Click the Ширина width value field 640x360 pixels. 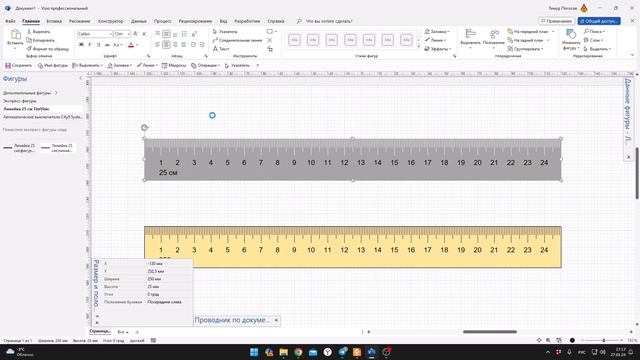pos(169,279)
